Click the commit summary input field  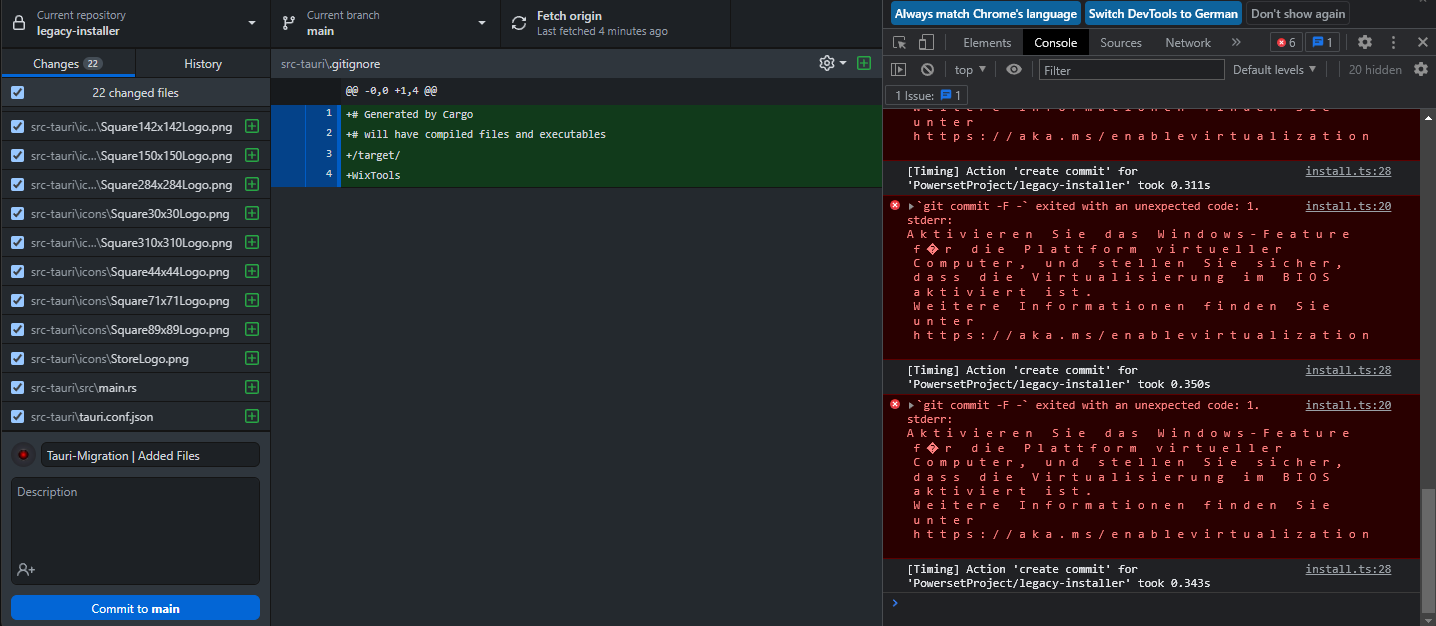pos(150,455)
